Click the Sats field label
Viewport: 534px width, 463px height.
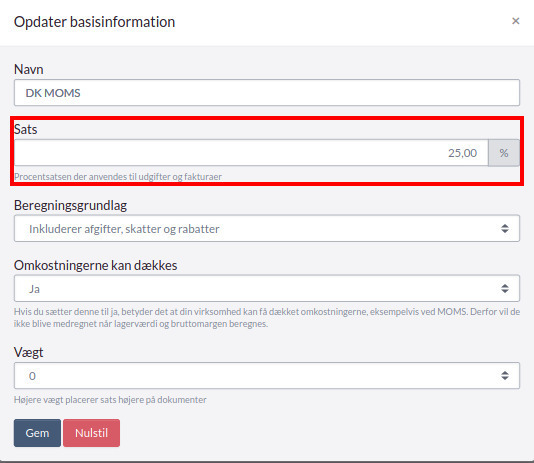pyautogui.click(x=26, y=129)
